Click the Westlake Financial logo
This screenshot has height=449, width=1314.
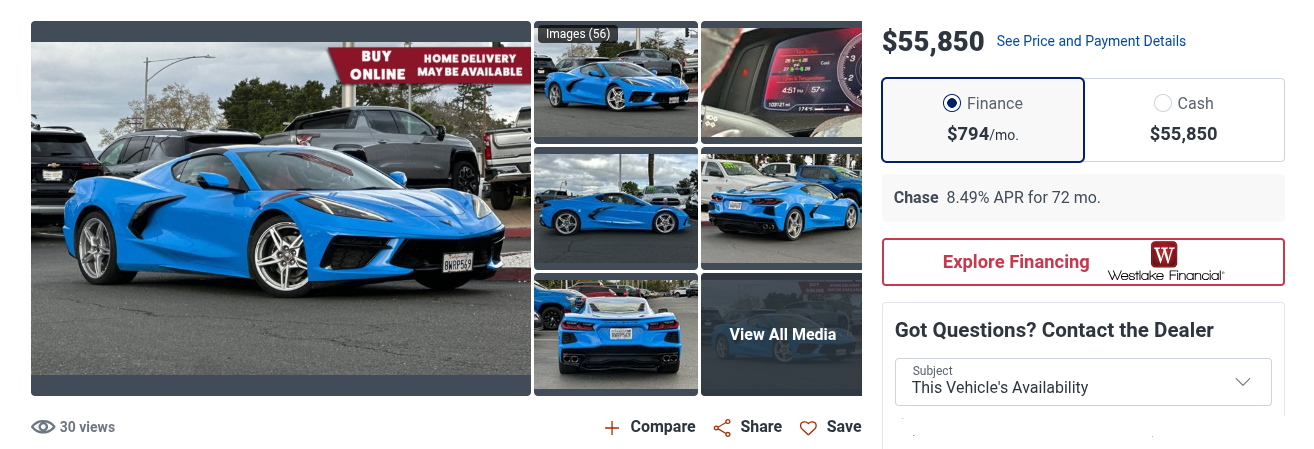1165,262
